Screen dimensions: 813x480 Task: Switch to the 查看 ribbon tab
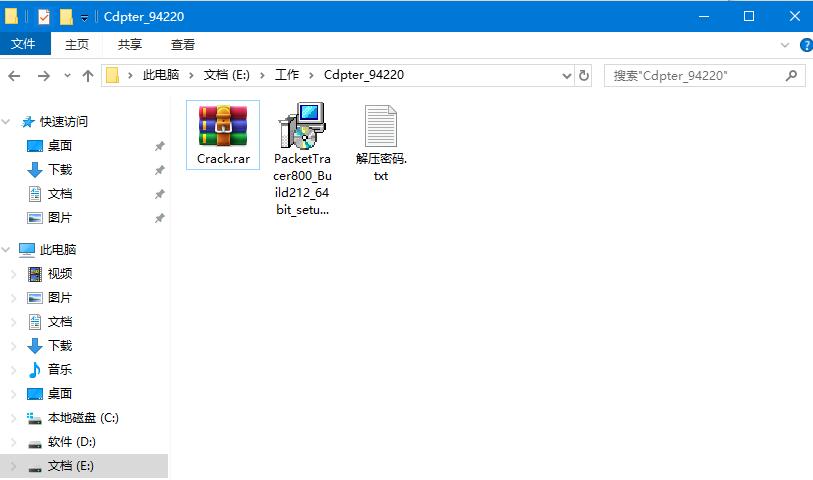point(183,45)
